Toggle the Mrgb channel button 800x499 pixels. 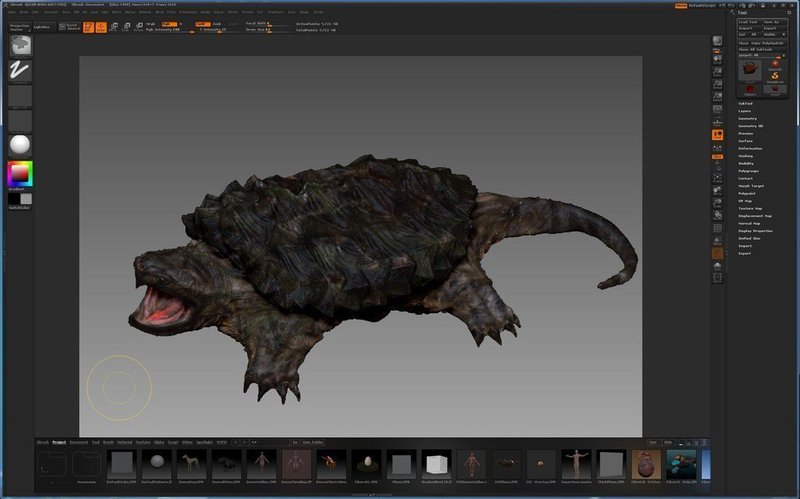(x=151, y=24)
